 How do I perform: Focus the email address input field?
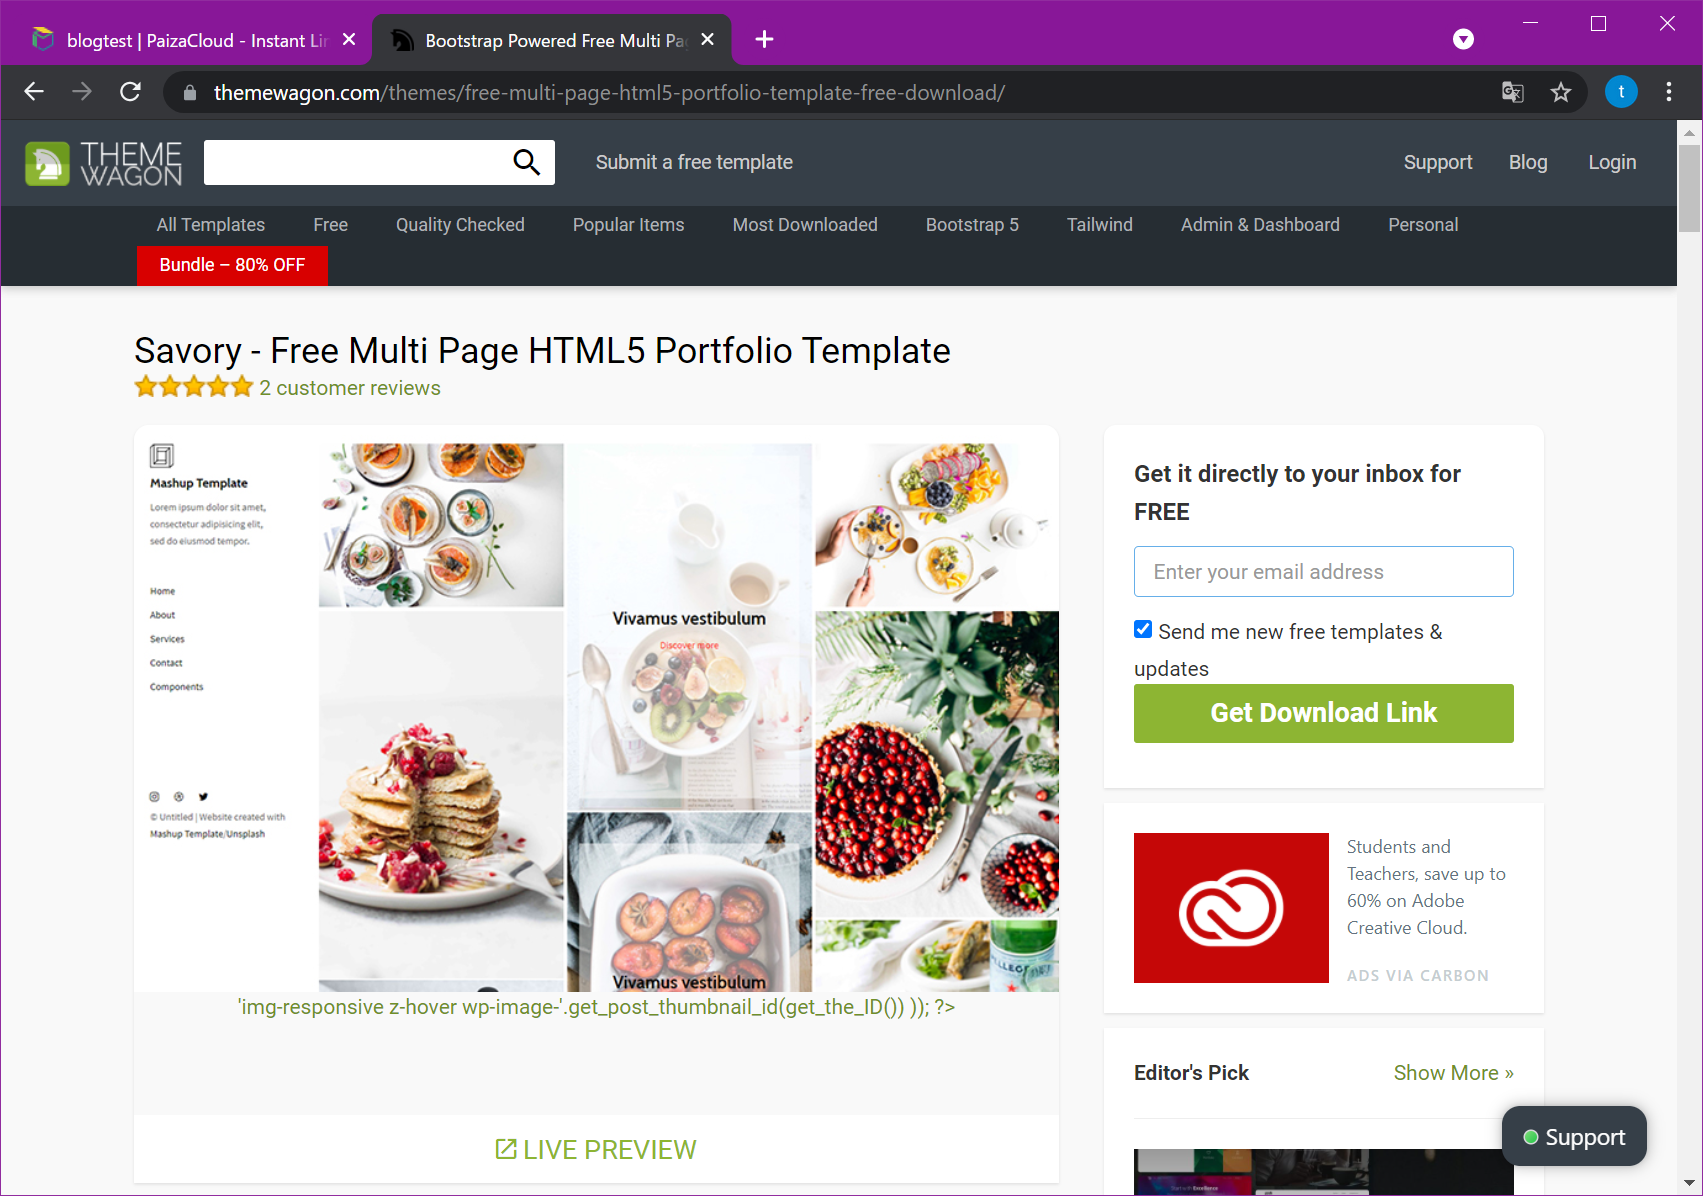[x=1323, y=571]
